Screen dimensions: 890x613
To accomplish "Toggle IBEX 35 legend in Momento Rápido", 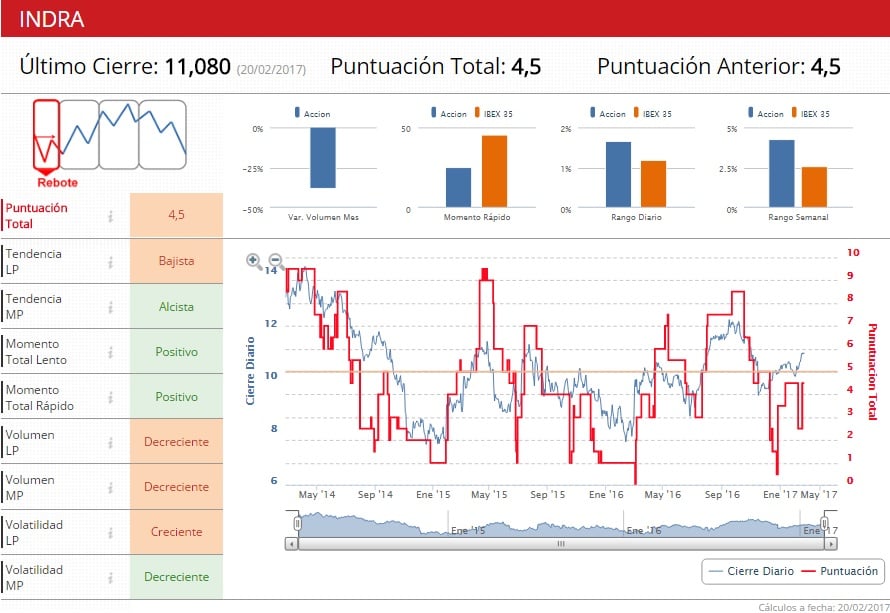I will point(494,114).
